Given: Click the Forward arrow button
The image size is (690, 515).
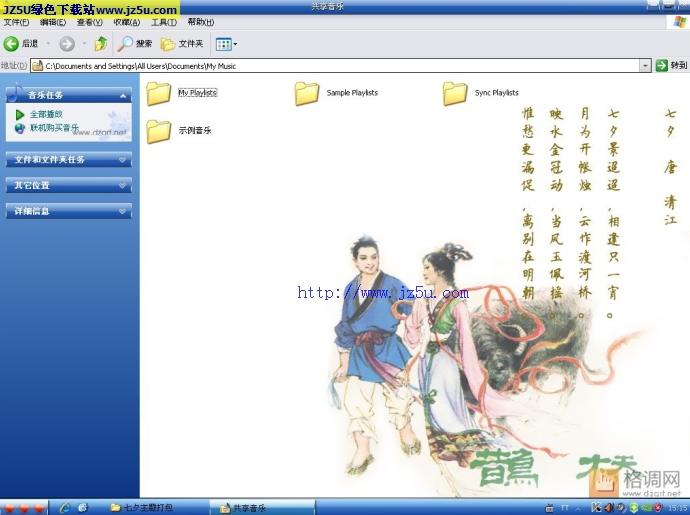Looking at the screenshot, I should [x=67, y=44].
